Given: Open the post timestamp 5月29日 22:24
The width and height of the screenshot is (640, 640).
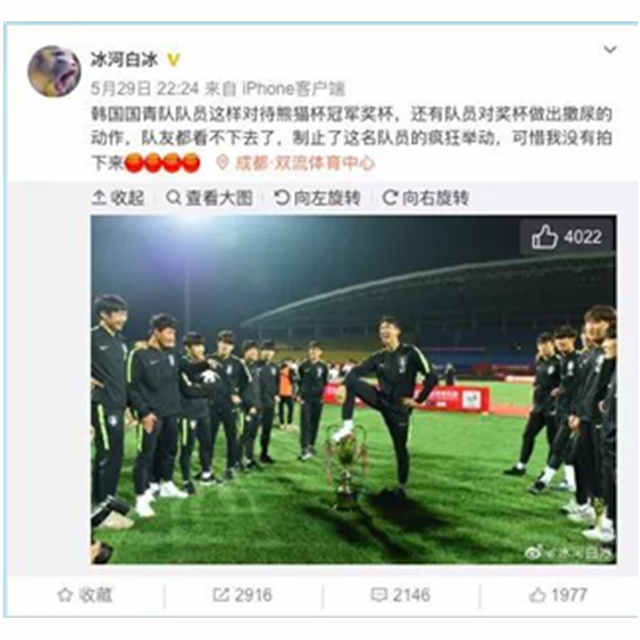Looking at the screenshot, I should click(145, 88).
